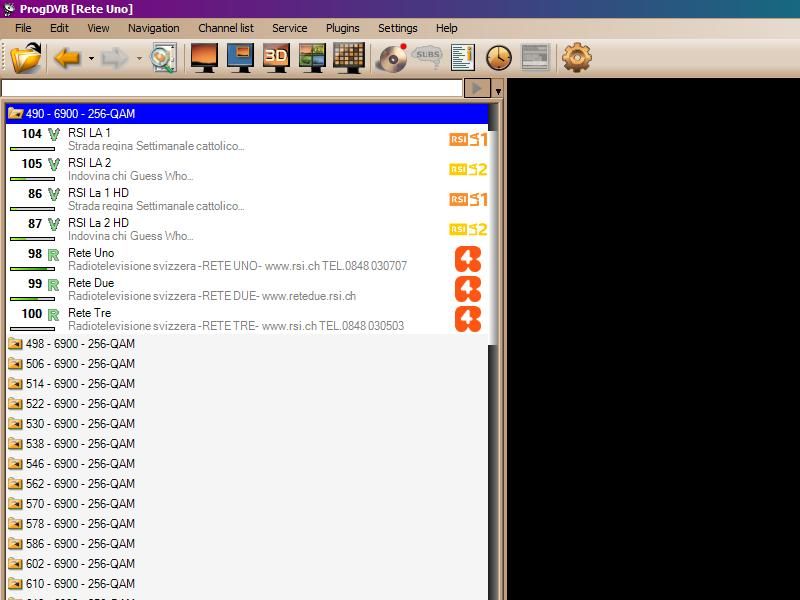Screen dimensions: 800x600
Task: Open dropdown arrow beside back button
Action: tap(91, 59)
